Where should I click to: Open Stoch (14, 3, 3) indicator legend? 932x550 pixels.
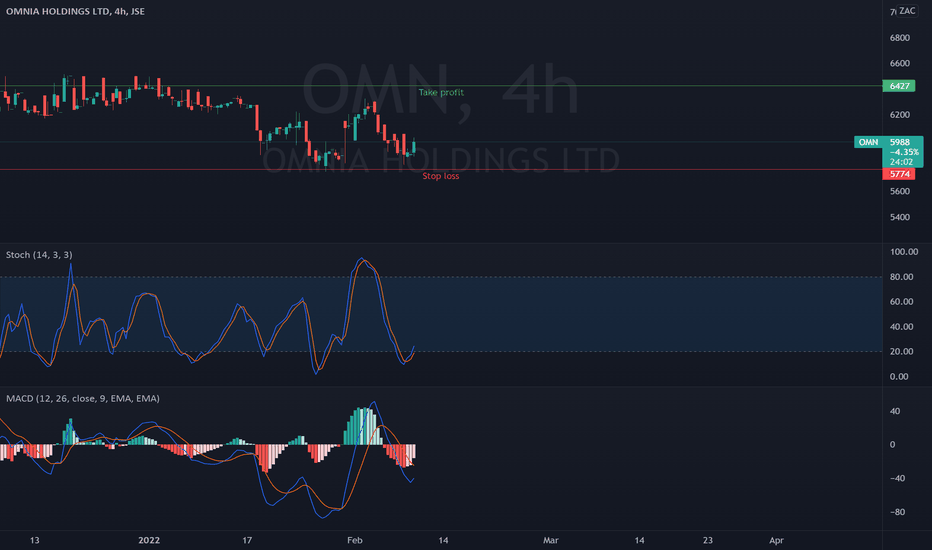click(39, 254)
